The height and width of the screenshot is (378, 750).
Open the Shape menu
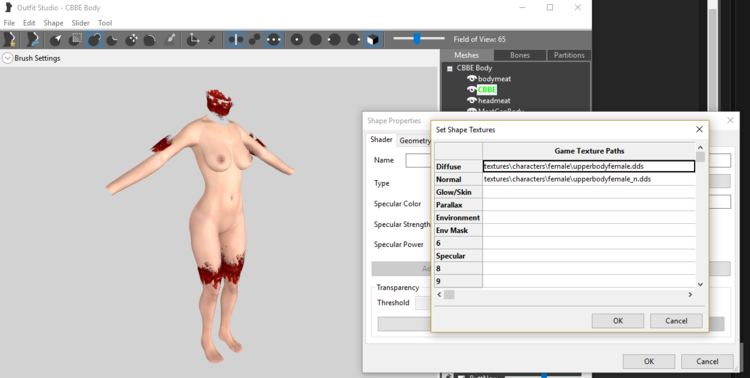[x=53, y=23]
